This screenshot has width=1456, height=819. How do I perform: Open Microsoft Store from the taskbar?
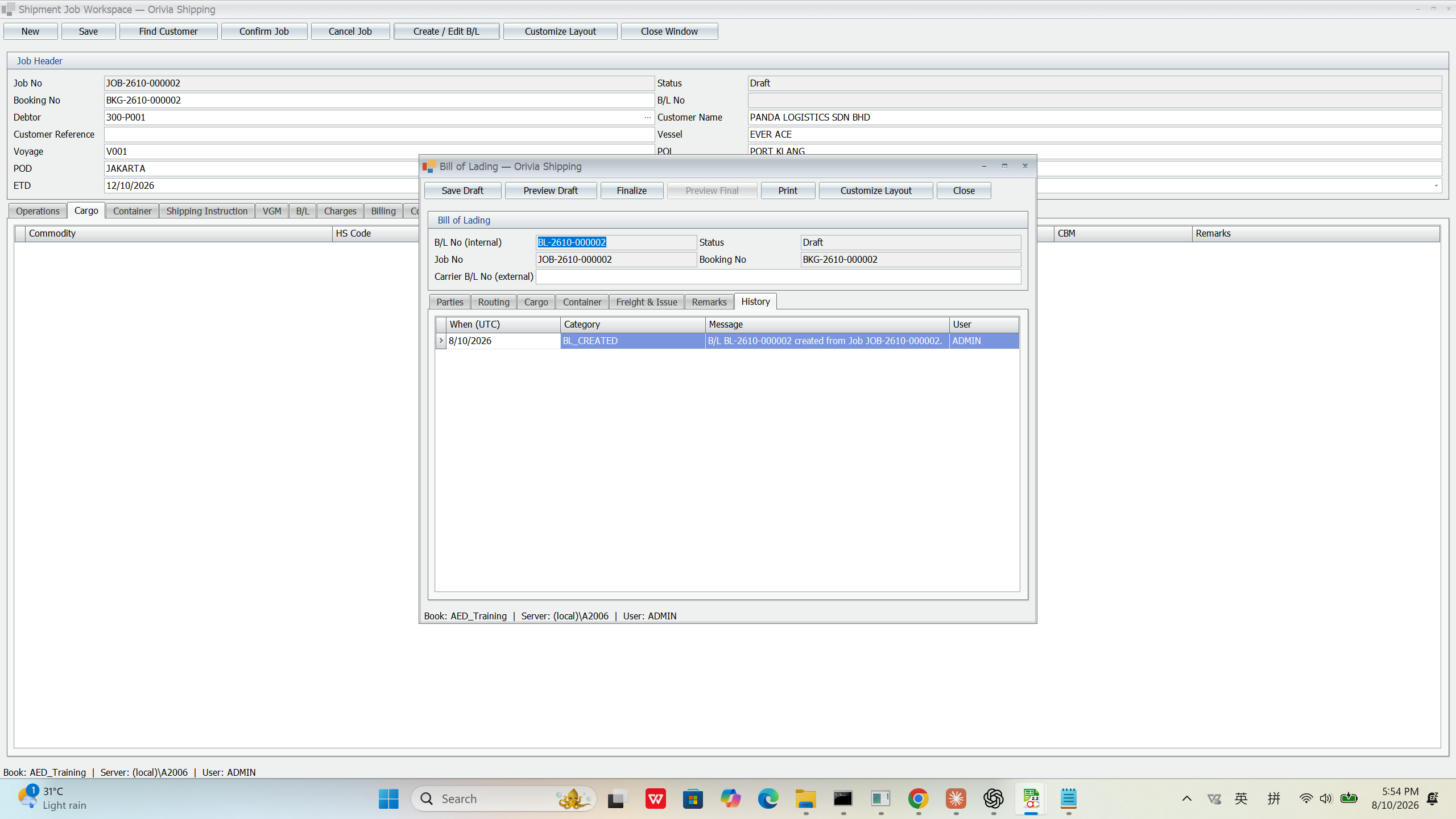click(693, 798)
